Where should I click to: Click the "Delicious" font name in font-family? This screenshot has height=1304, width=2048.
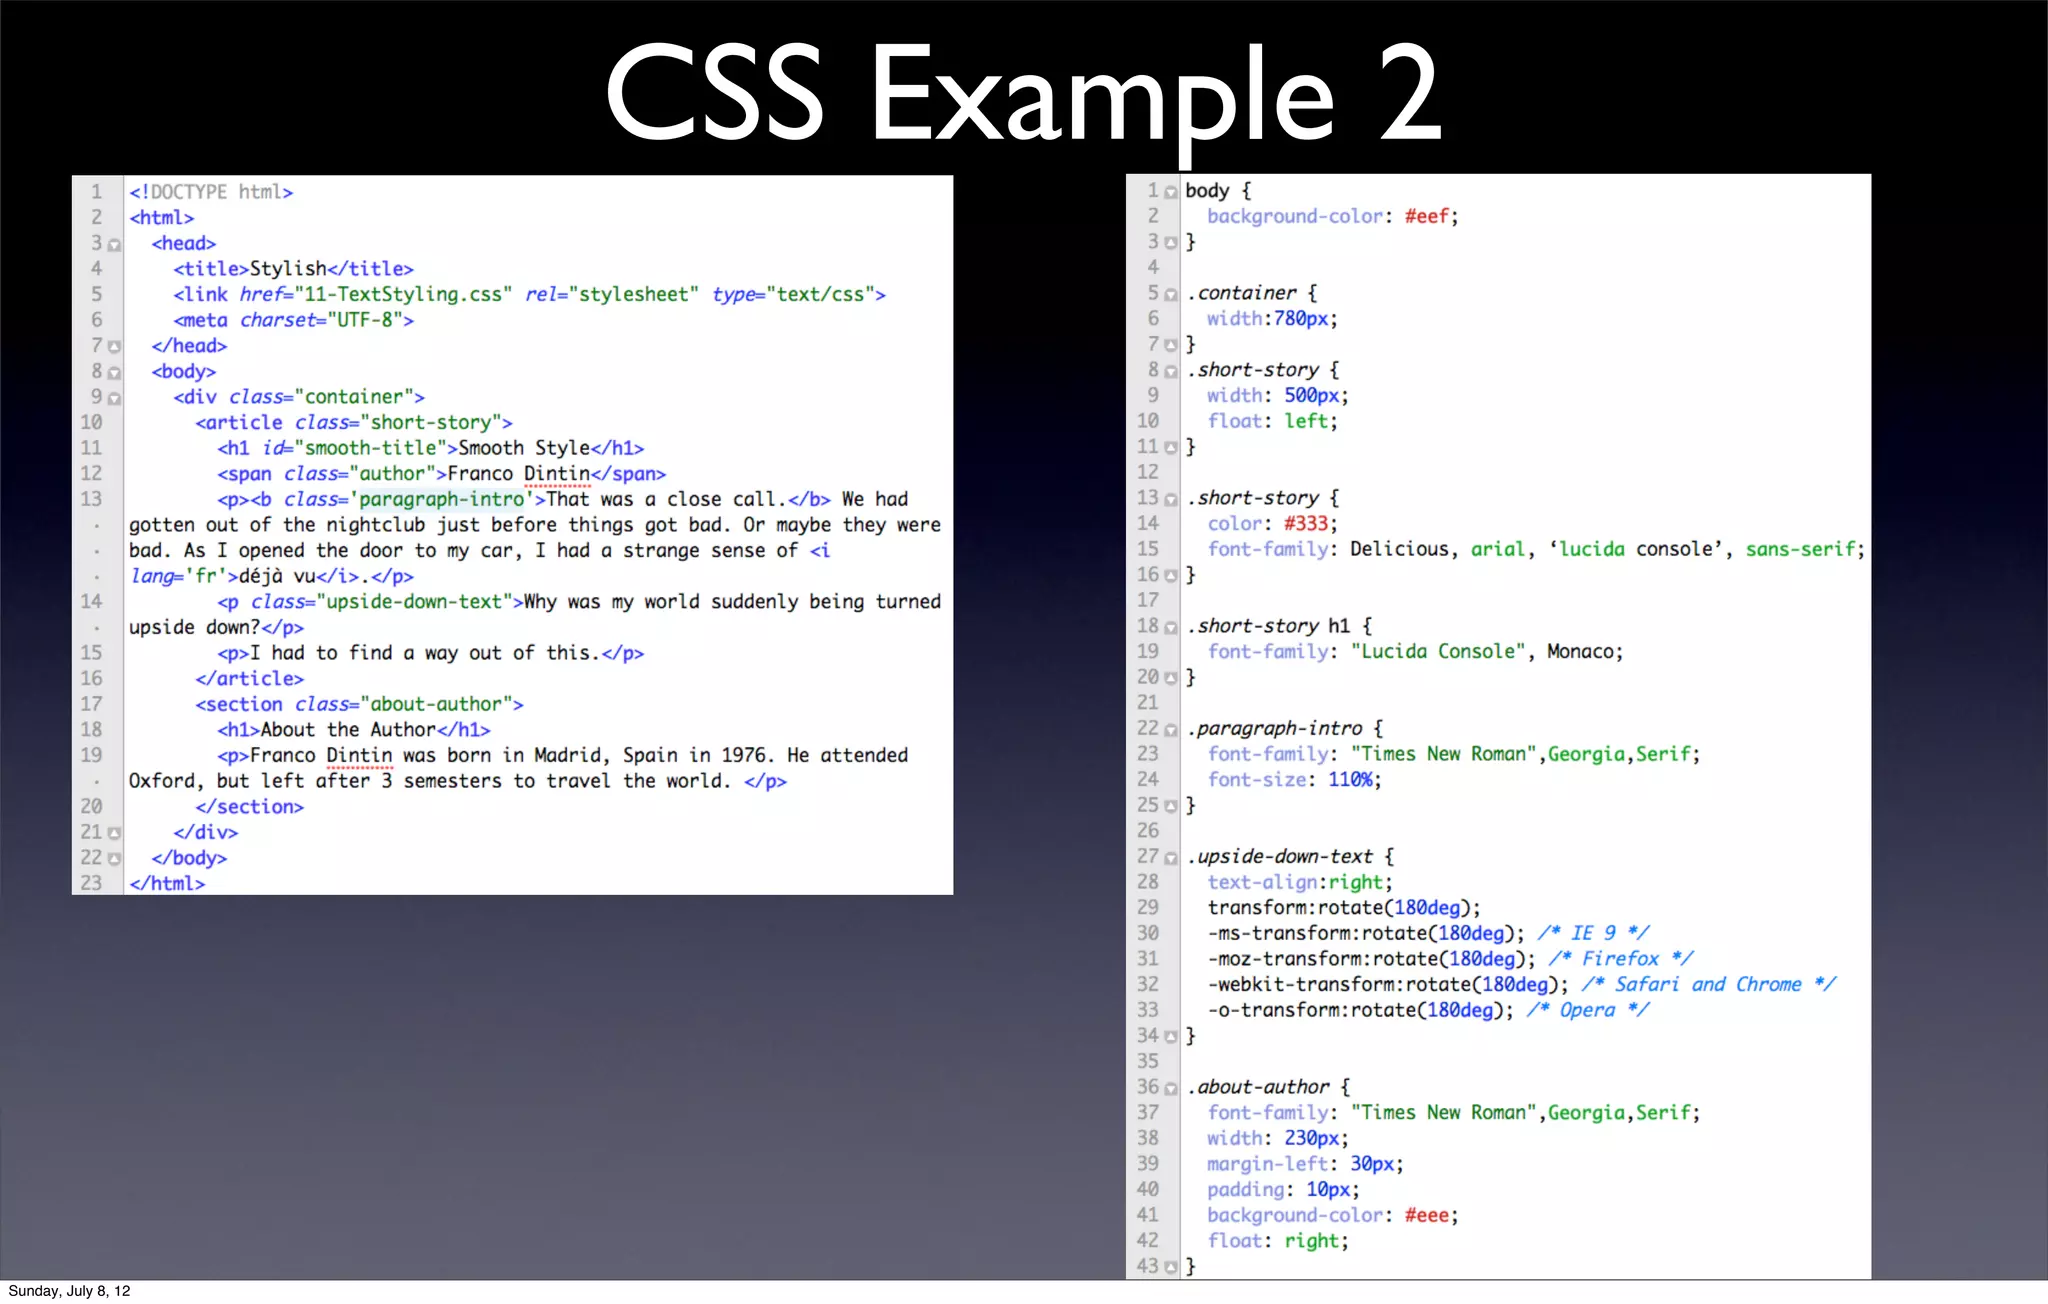1399,549
